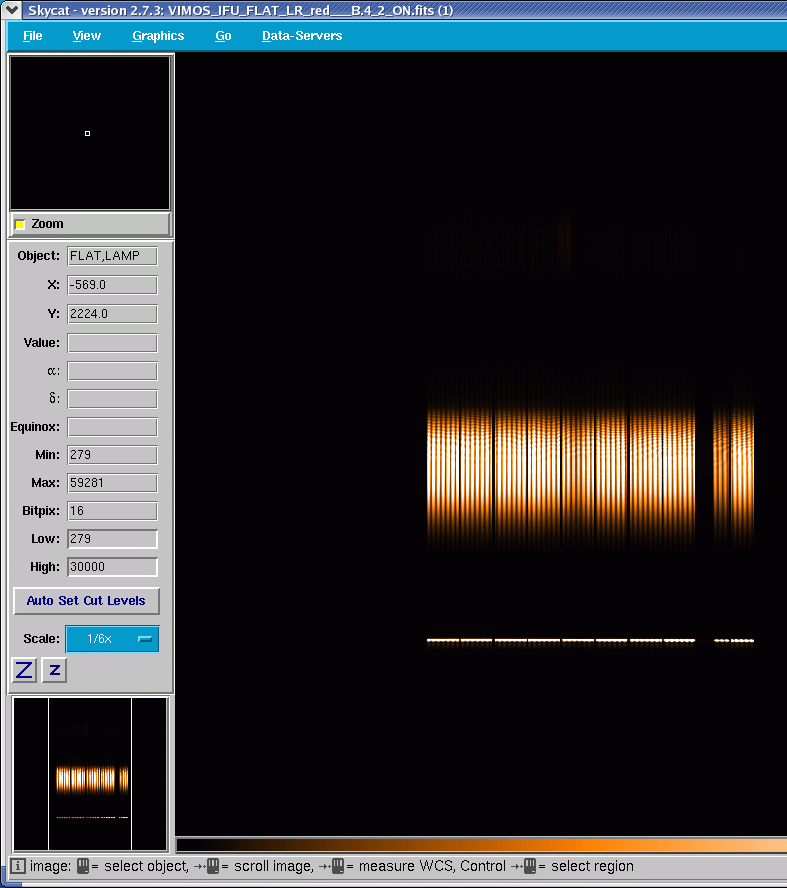Zoom in with the large Z icon
787x888 pixels.
[x=24, y=671]
